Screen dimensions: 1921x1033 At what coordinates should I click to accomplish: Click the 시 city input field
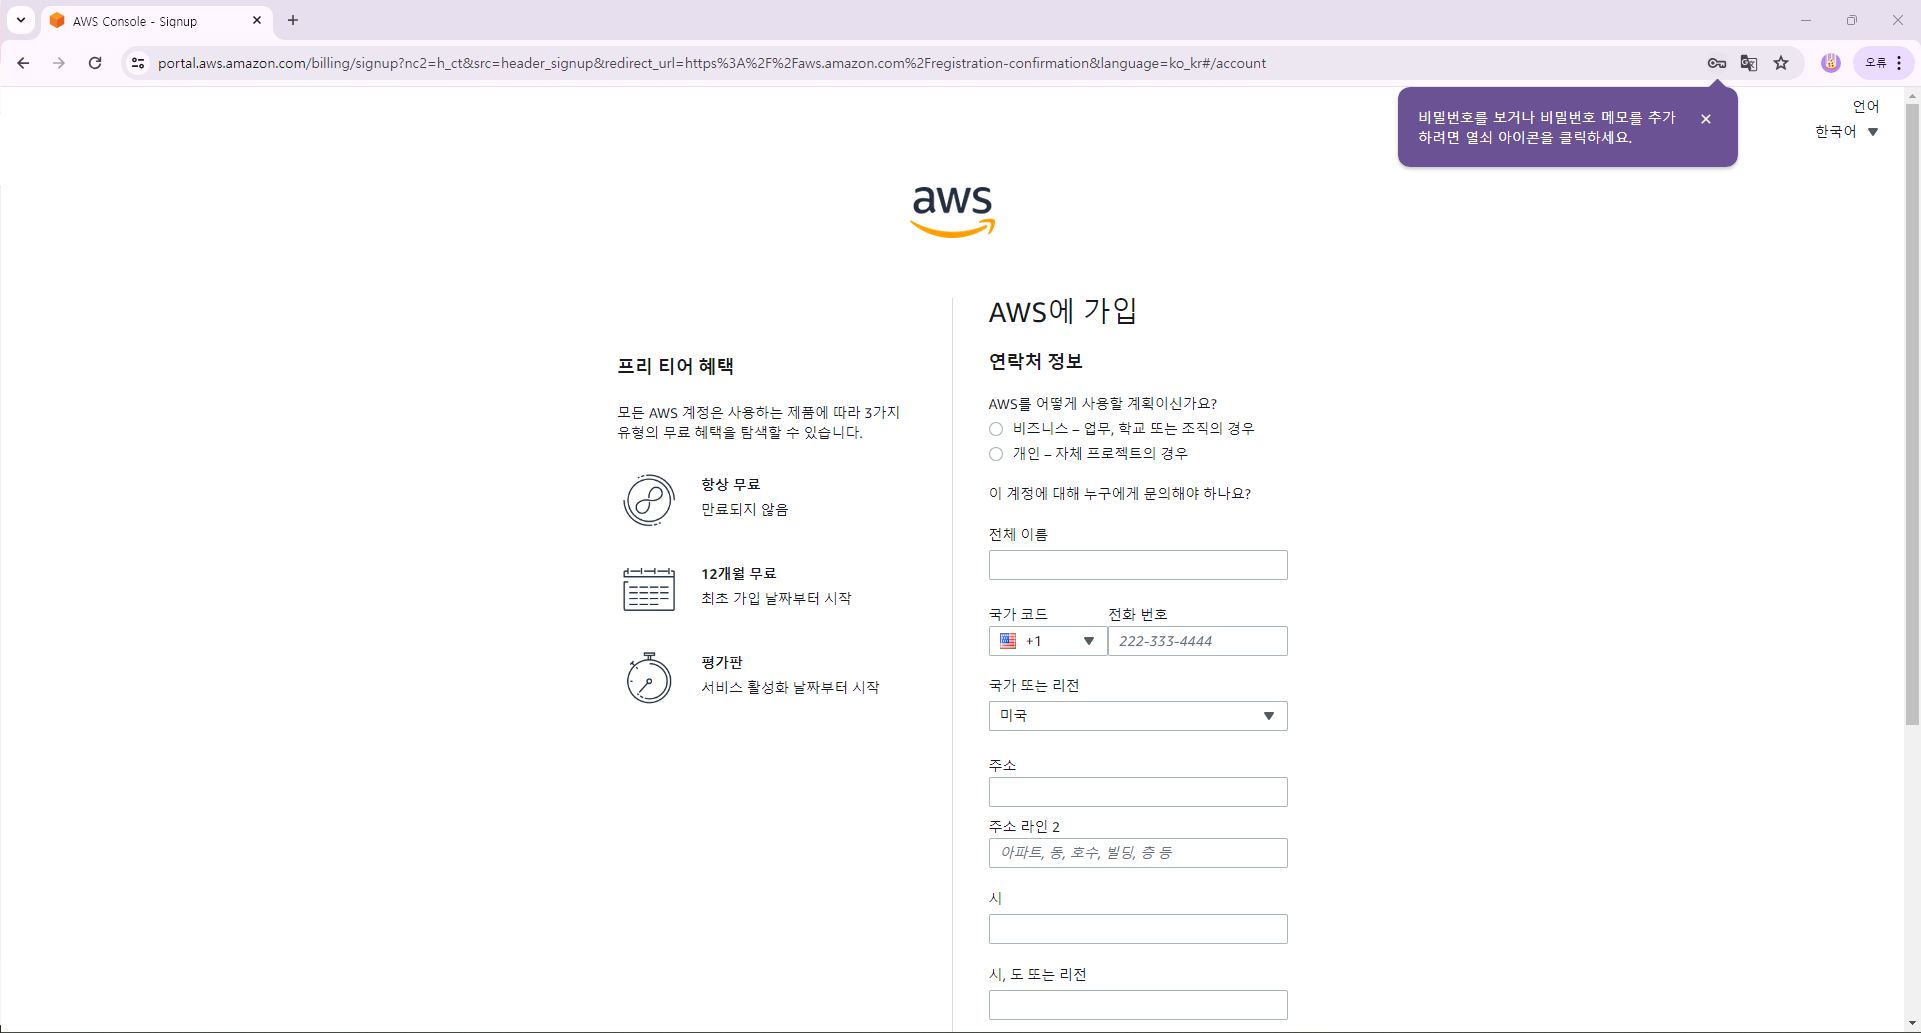click(x=1138, y=929)
